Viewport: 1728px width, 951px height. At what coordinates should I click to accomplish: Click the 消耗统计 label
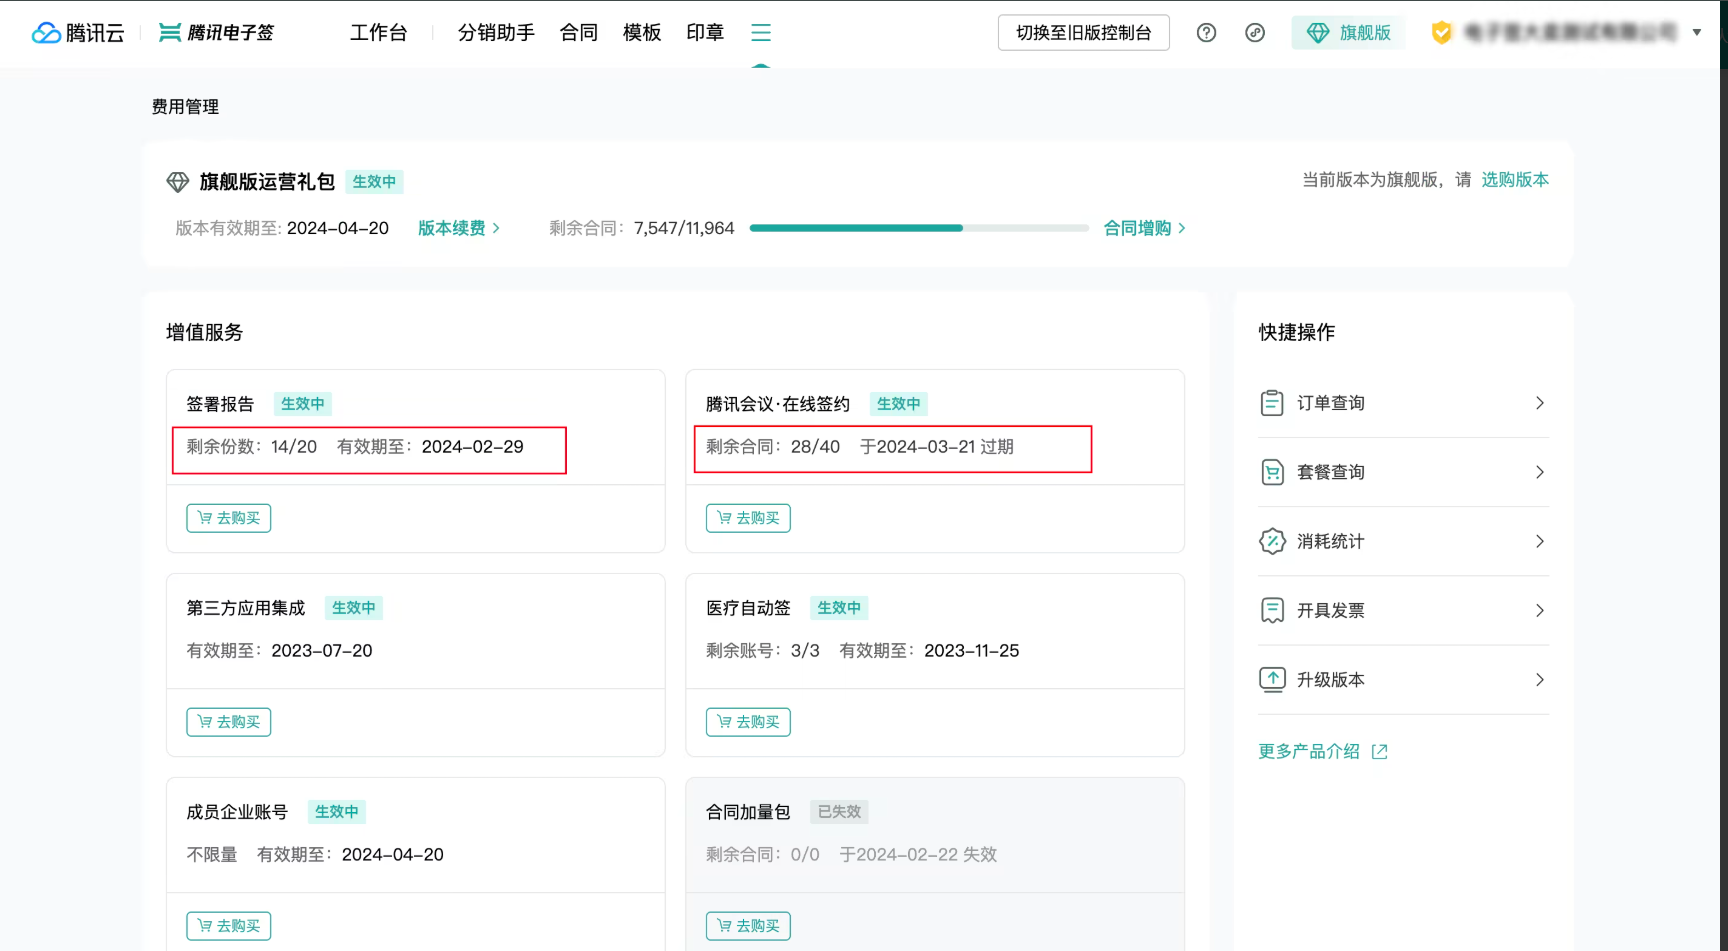point(1331,541)
